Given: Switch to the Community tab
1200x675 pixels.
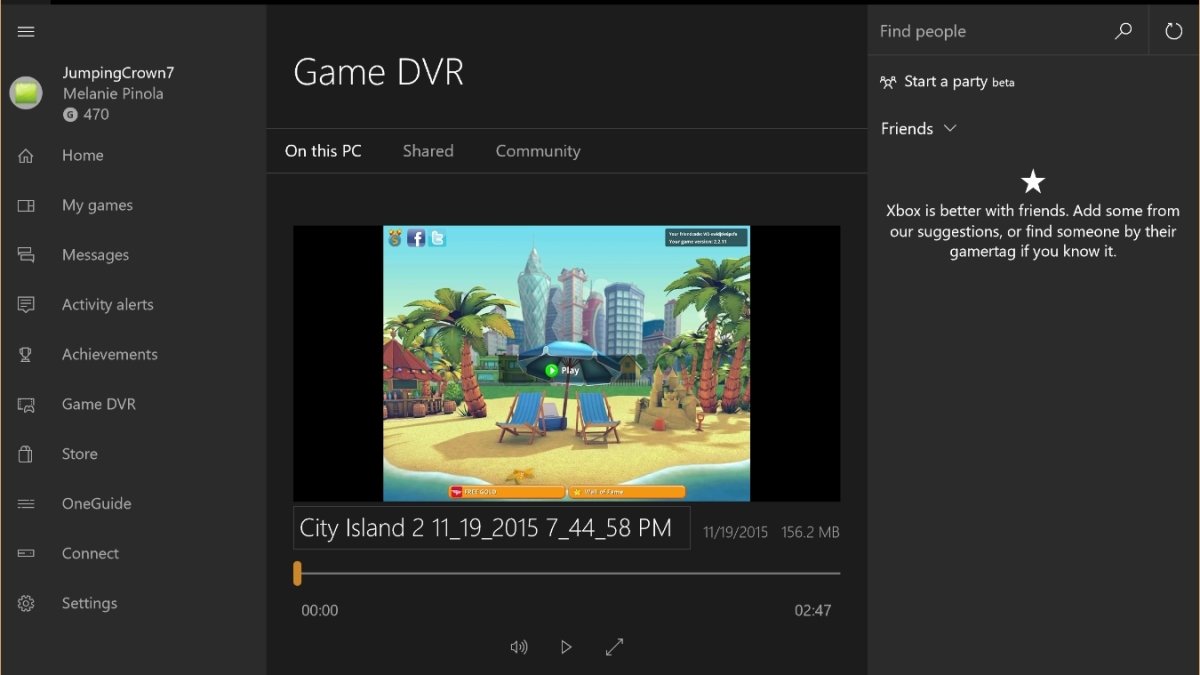Looking at the screenshot, I should coord(538,151).
